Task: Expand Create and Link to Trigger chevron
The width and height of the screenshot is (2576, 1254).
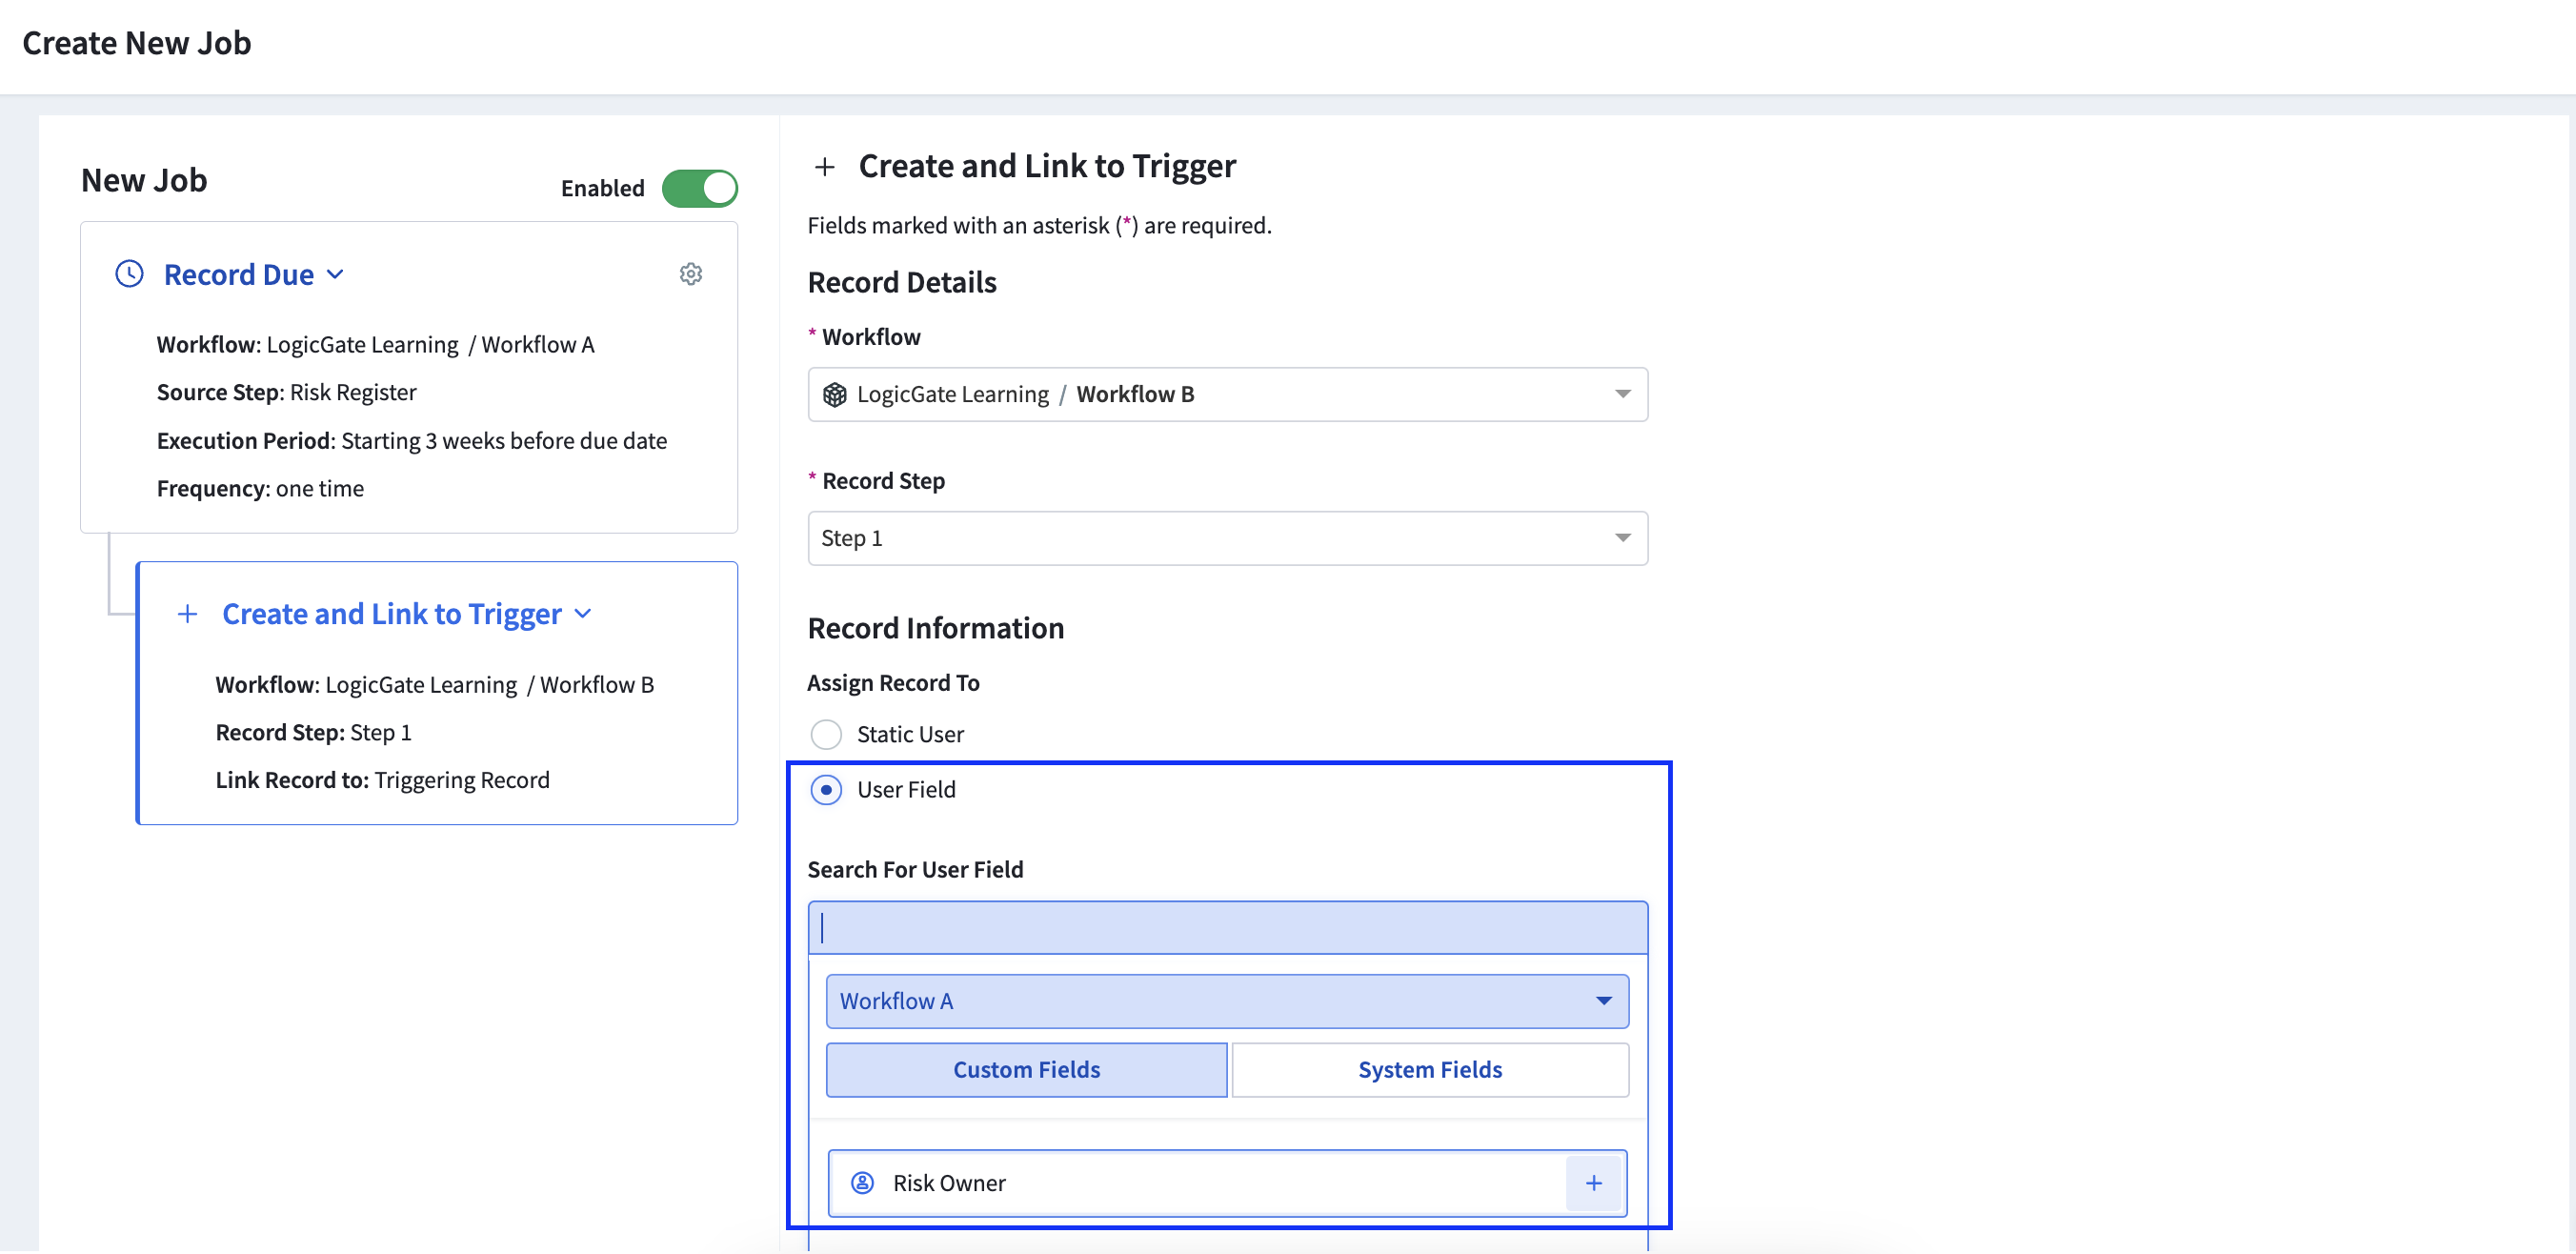Action: 584,614
